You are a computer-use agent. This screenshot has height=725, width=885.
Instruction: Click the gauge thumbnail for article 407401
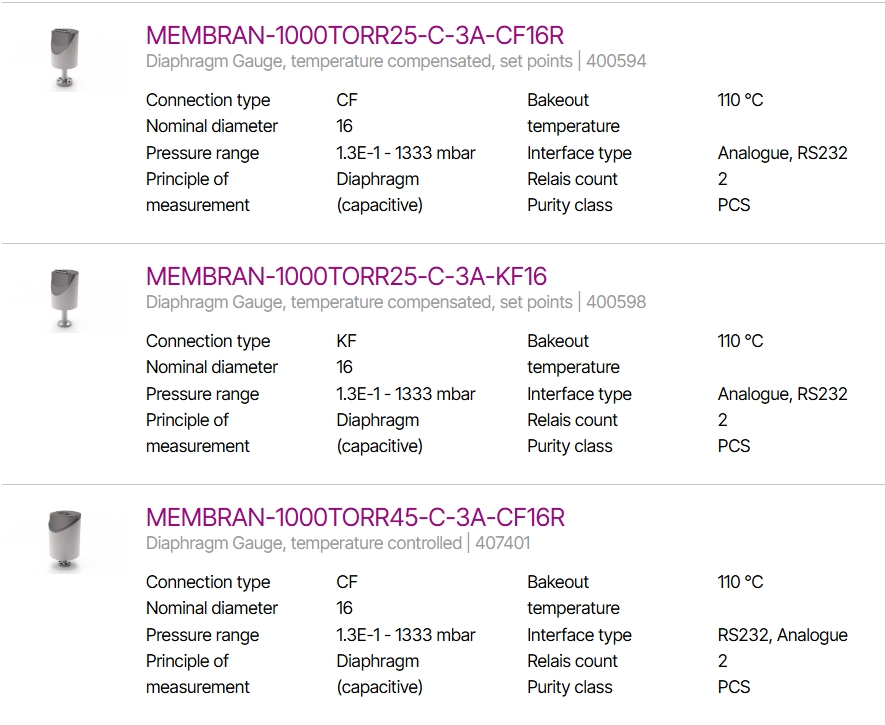65,541
